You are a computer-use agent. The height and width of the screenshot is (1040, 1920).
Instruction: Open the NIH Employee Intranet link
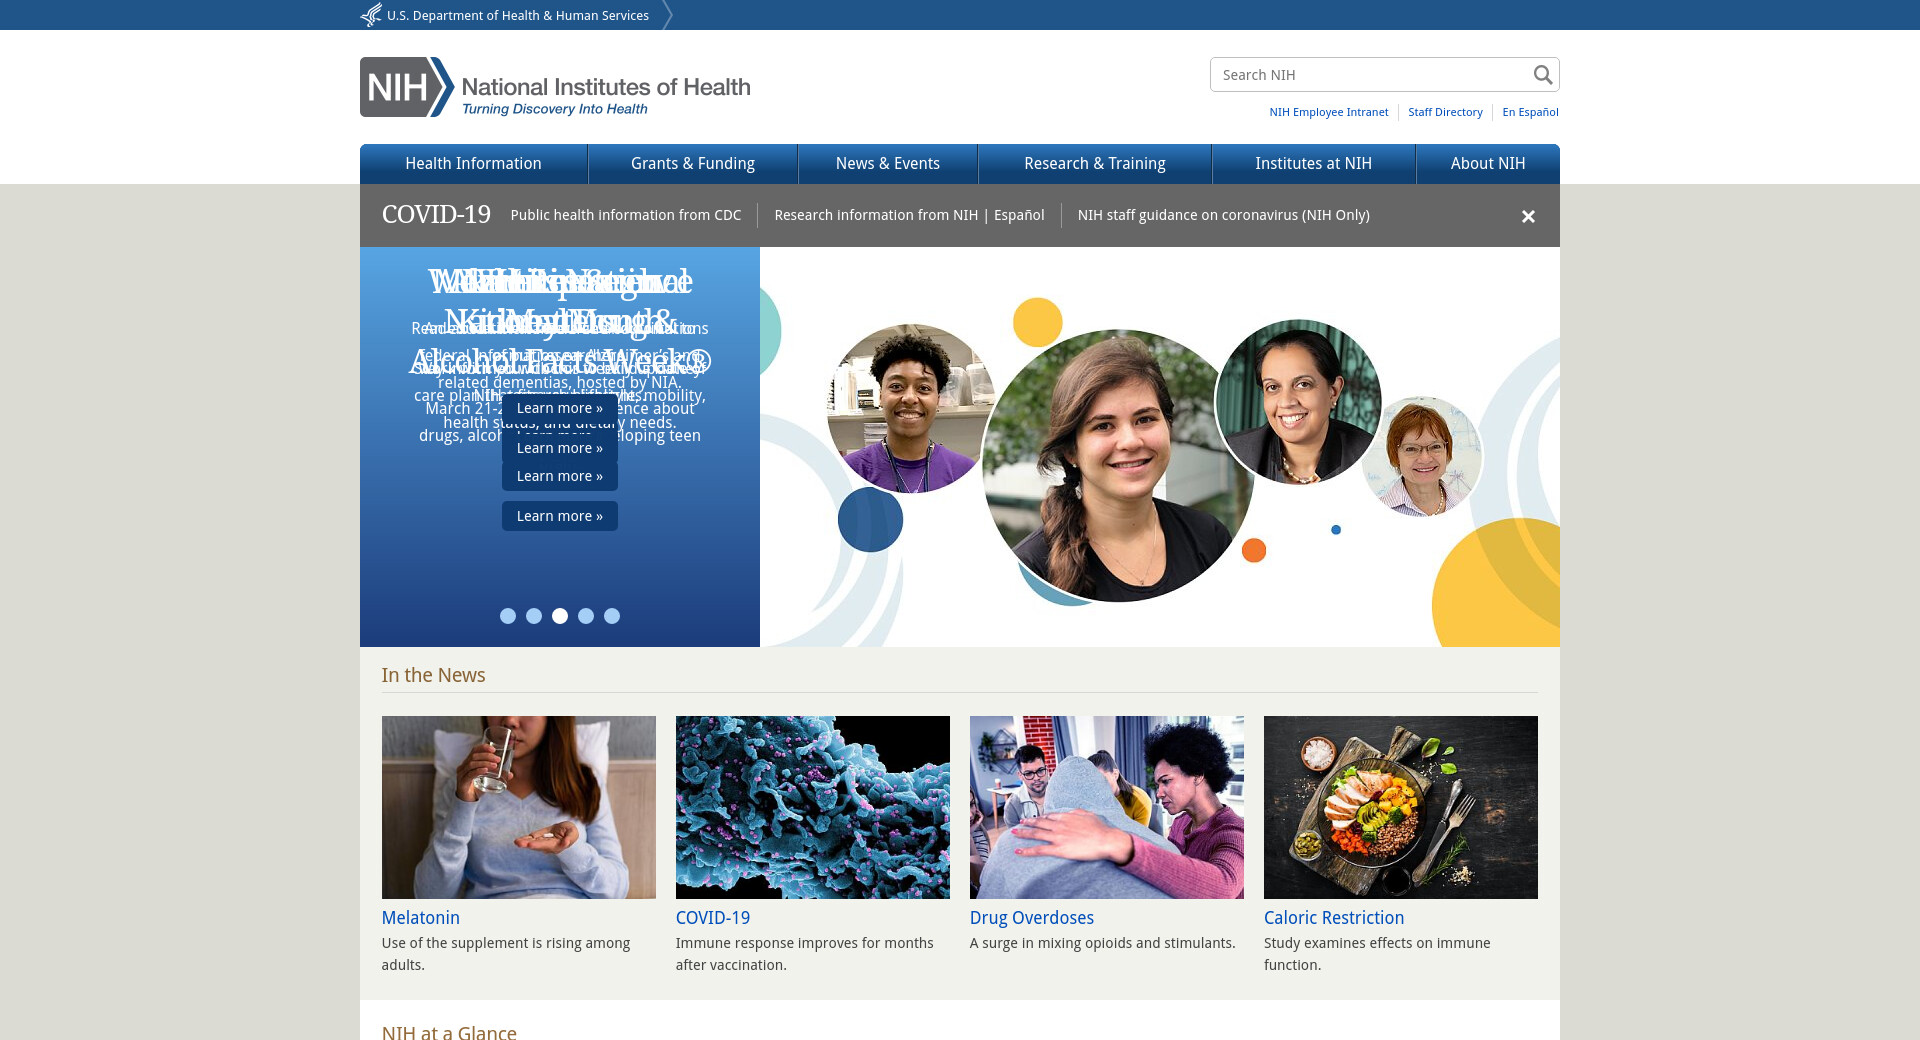1329,112
